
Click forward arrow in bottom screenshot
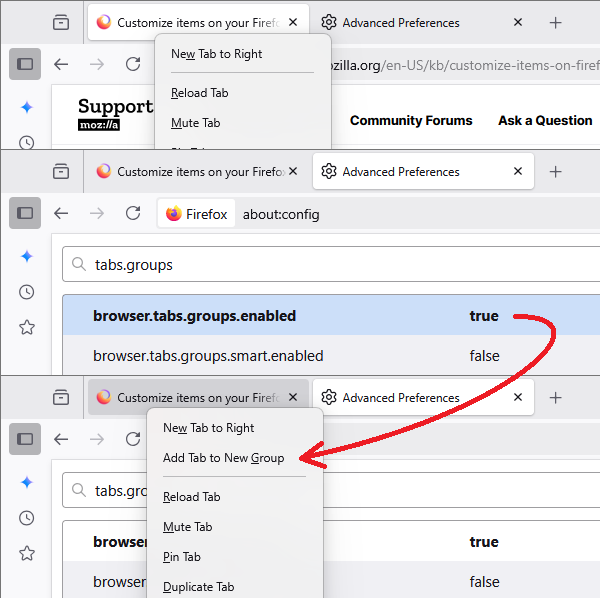click(97, 439)
